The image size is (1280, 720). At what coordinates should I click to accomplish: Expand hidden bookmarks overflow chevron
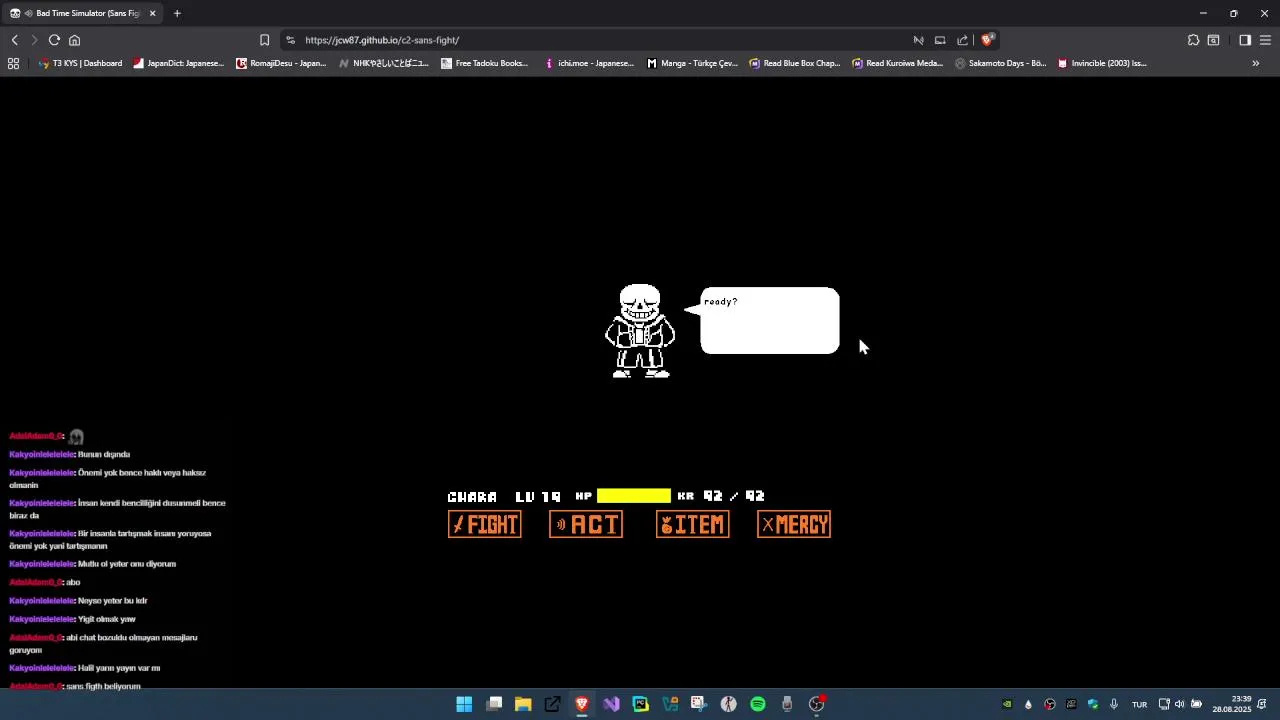click(1256, 63)
